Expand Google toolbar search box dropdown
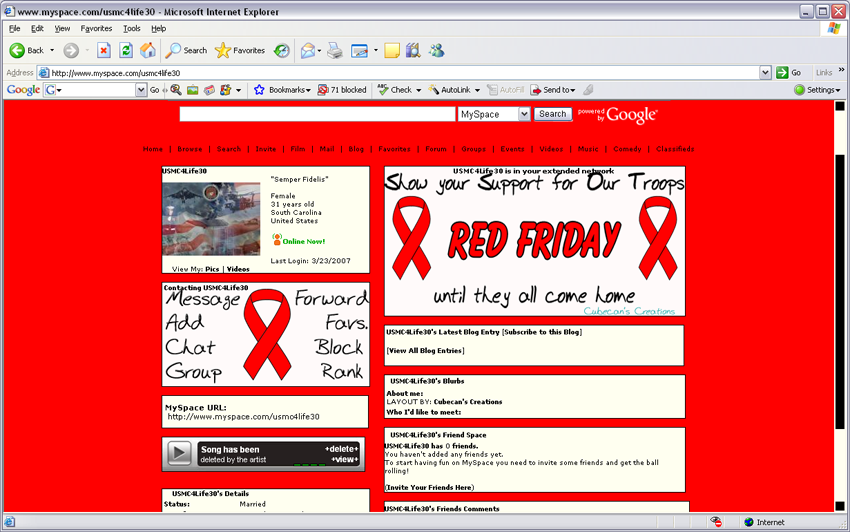The image size is (850, 532). 141,89
